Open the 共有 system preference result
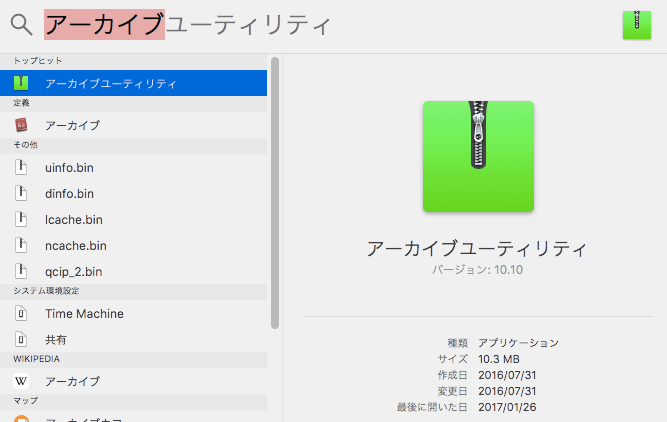Screen dimensions: 667x422 134,339
